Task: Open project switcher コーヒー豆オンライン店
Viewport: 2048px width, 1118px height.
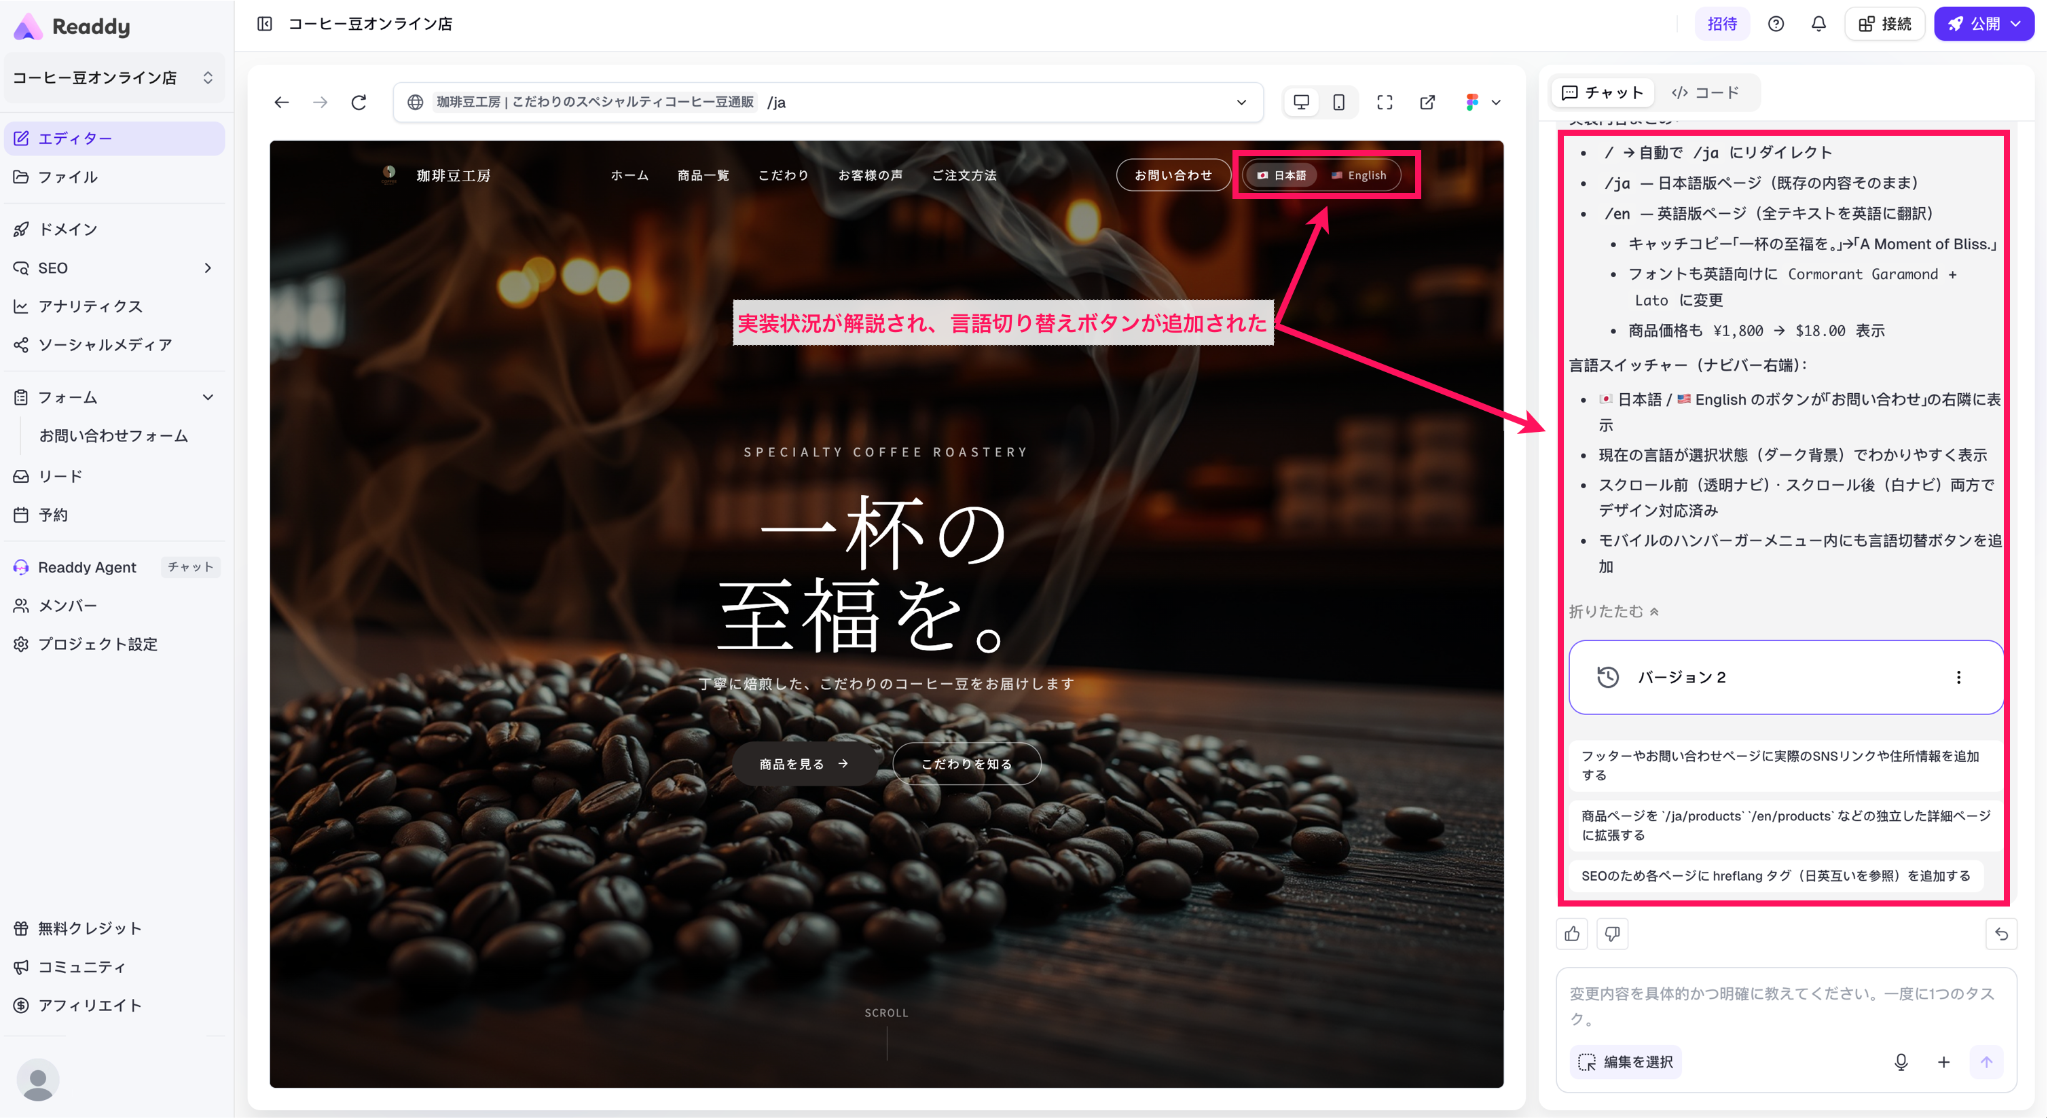Action: coord(114,77)
